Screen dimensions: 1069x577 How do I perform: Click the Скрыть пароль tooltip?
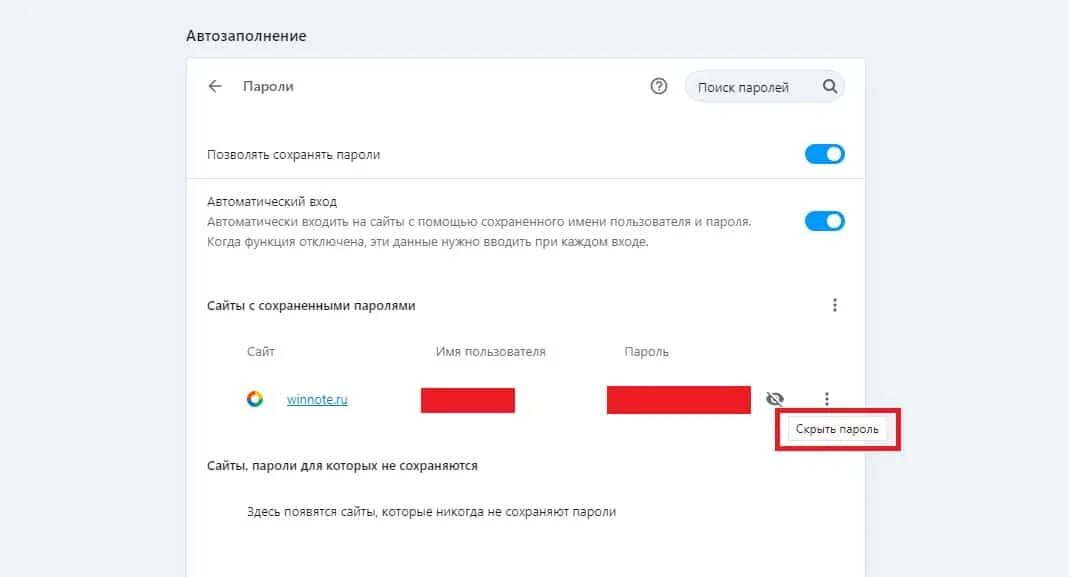click(x=836, y=430)
